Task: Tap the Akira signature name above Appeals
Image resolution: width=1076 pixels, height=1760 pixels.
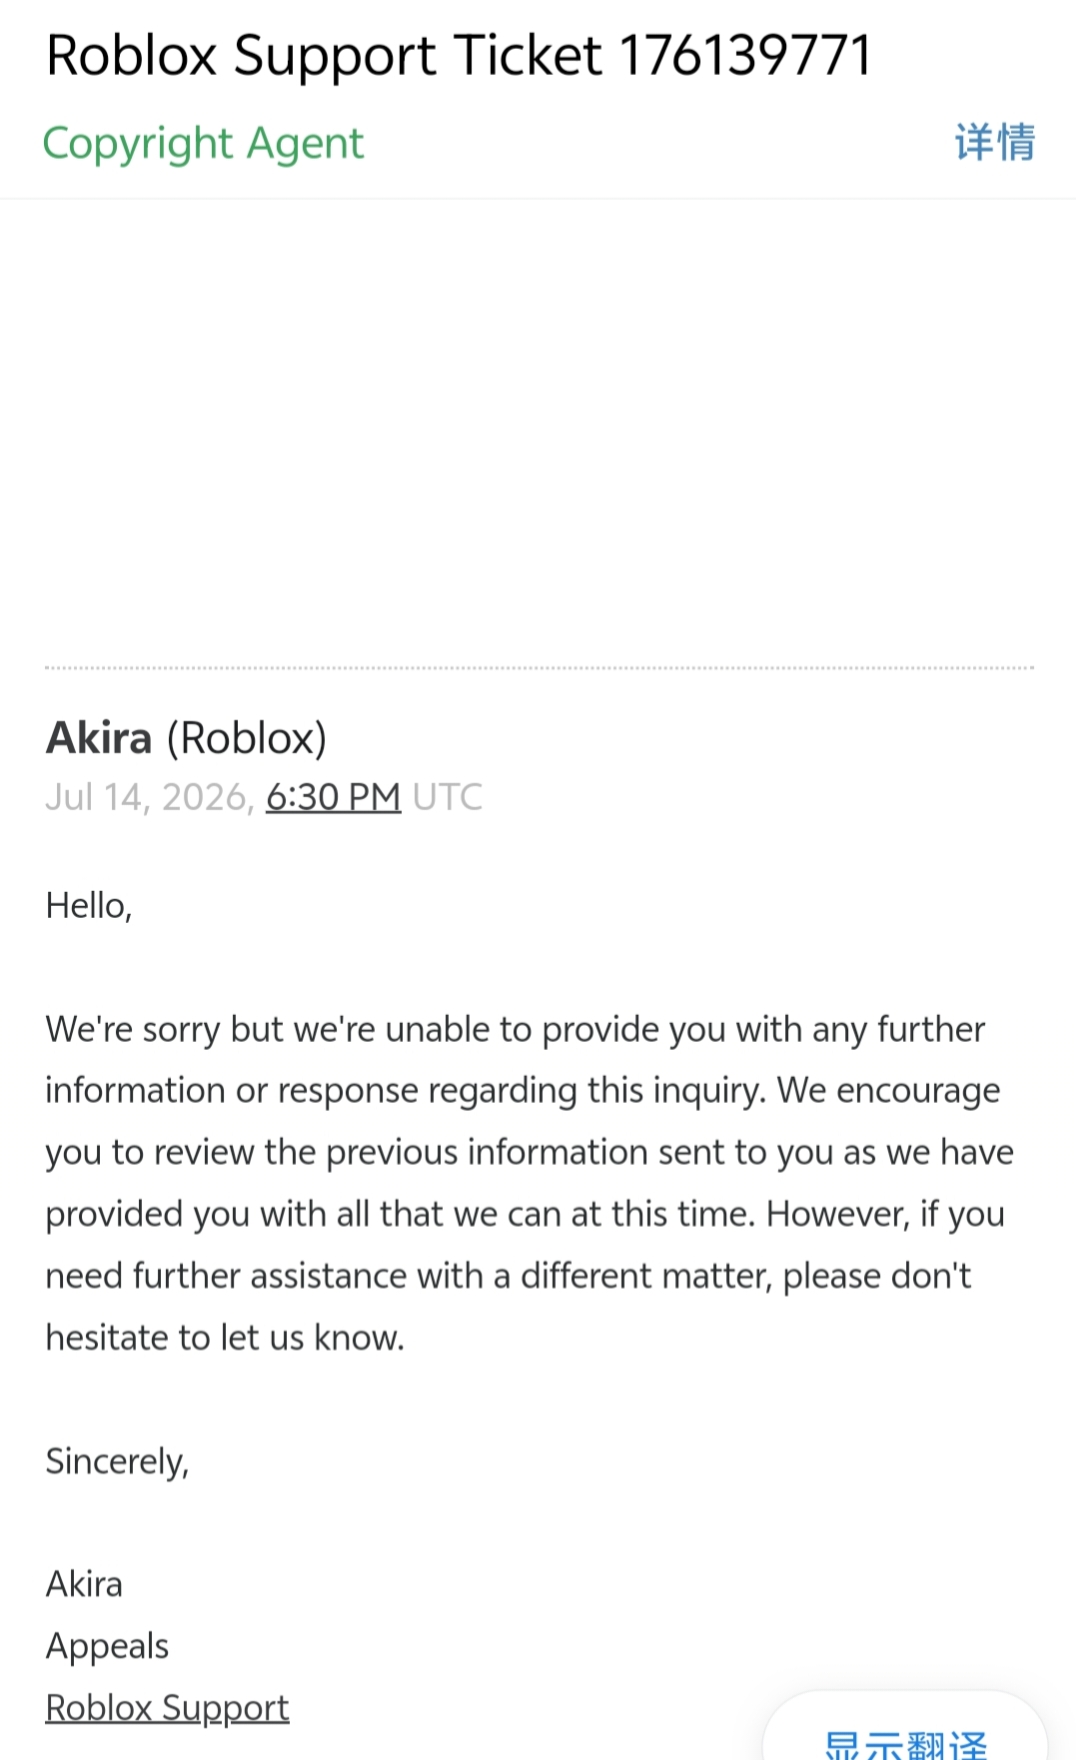Action: [x=84, y=1584]
